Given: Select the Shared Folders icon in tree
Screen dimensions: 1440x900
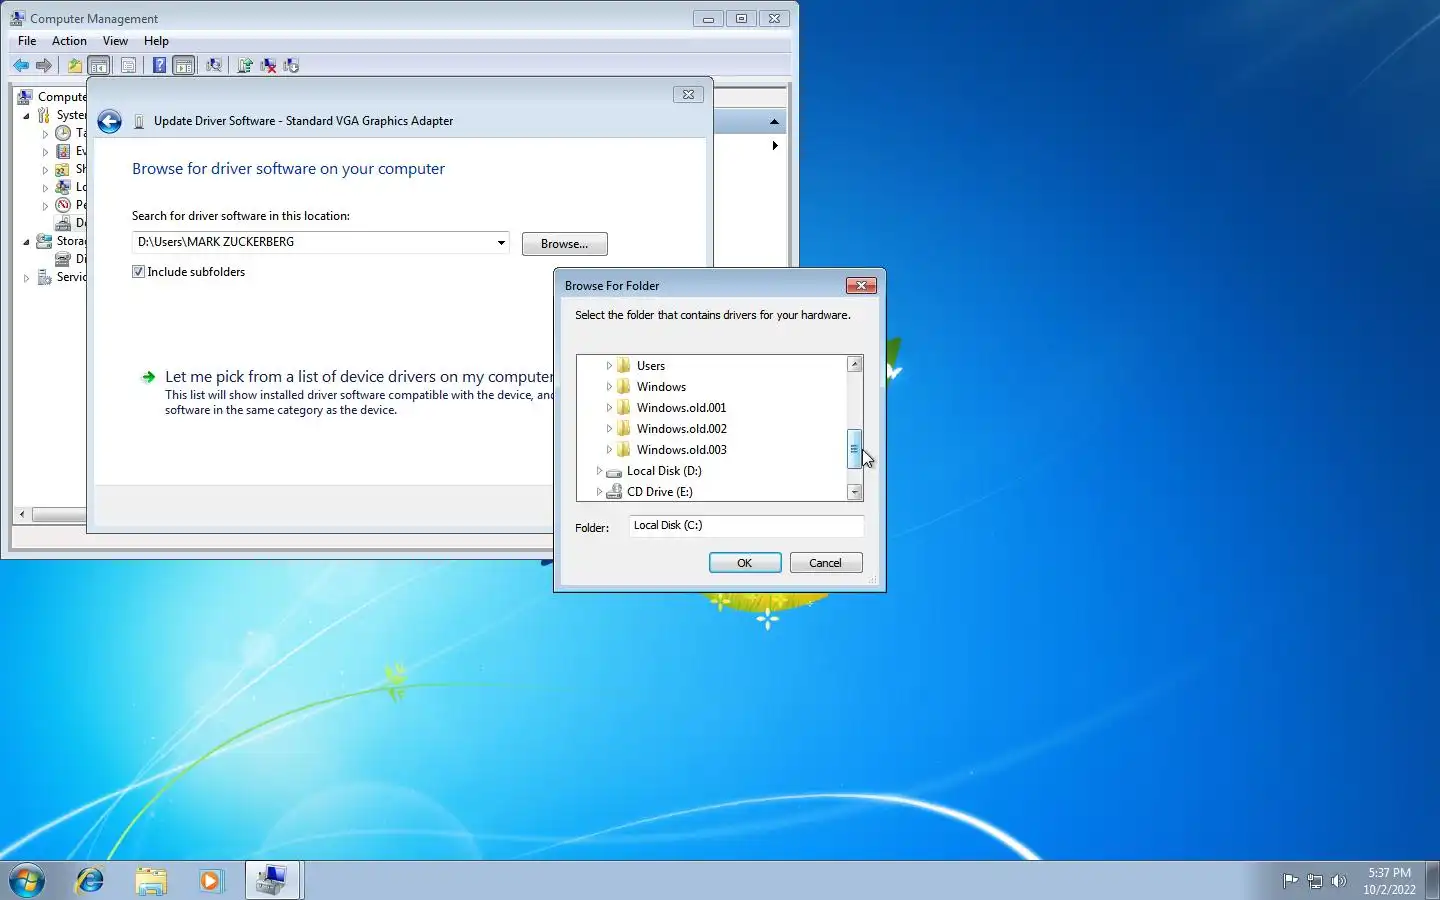Looking at the screenshot, I should 63,169.
